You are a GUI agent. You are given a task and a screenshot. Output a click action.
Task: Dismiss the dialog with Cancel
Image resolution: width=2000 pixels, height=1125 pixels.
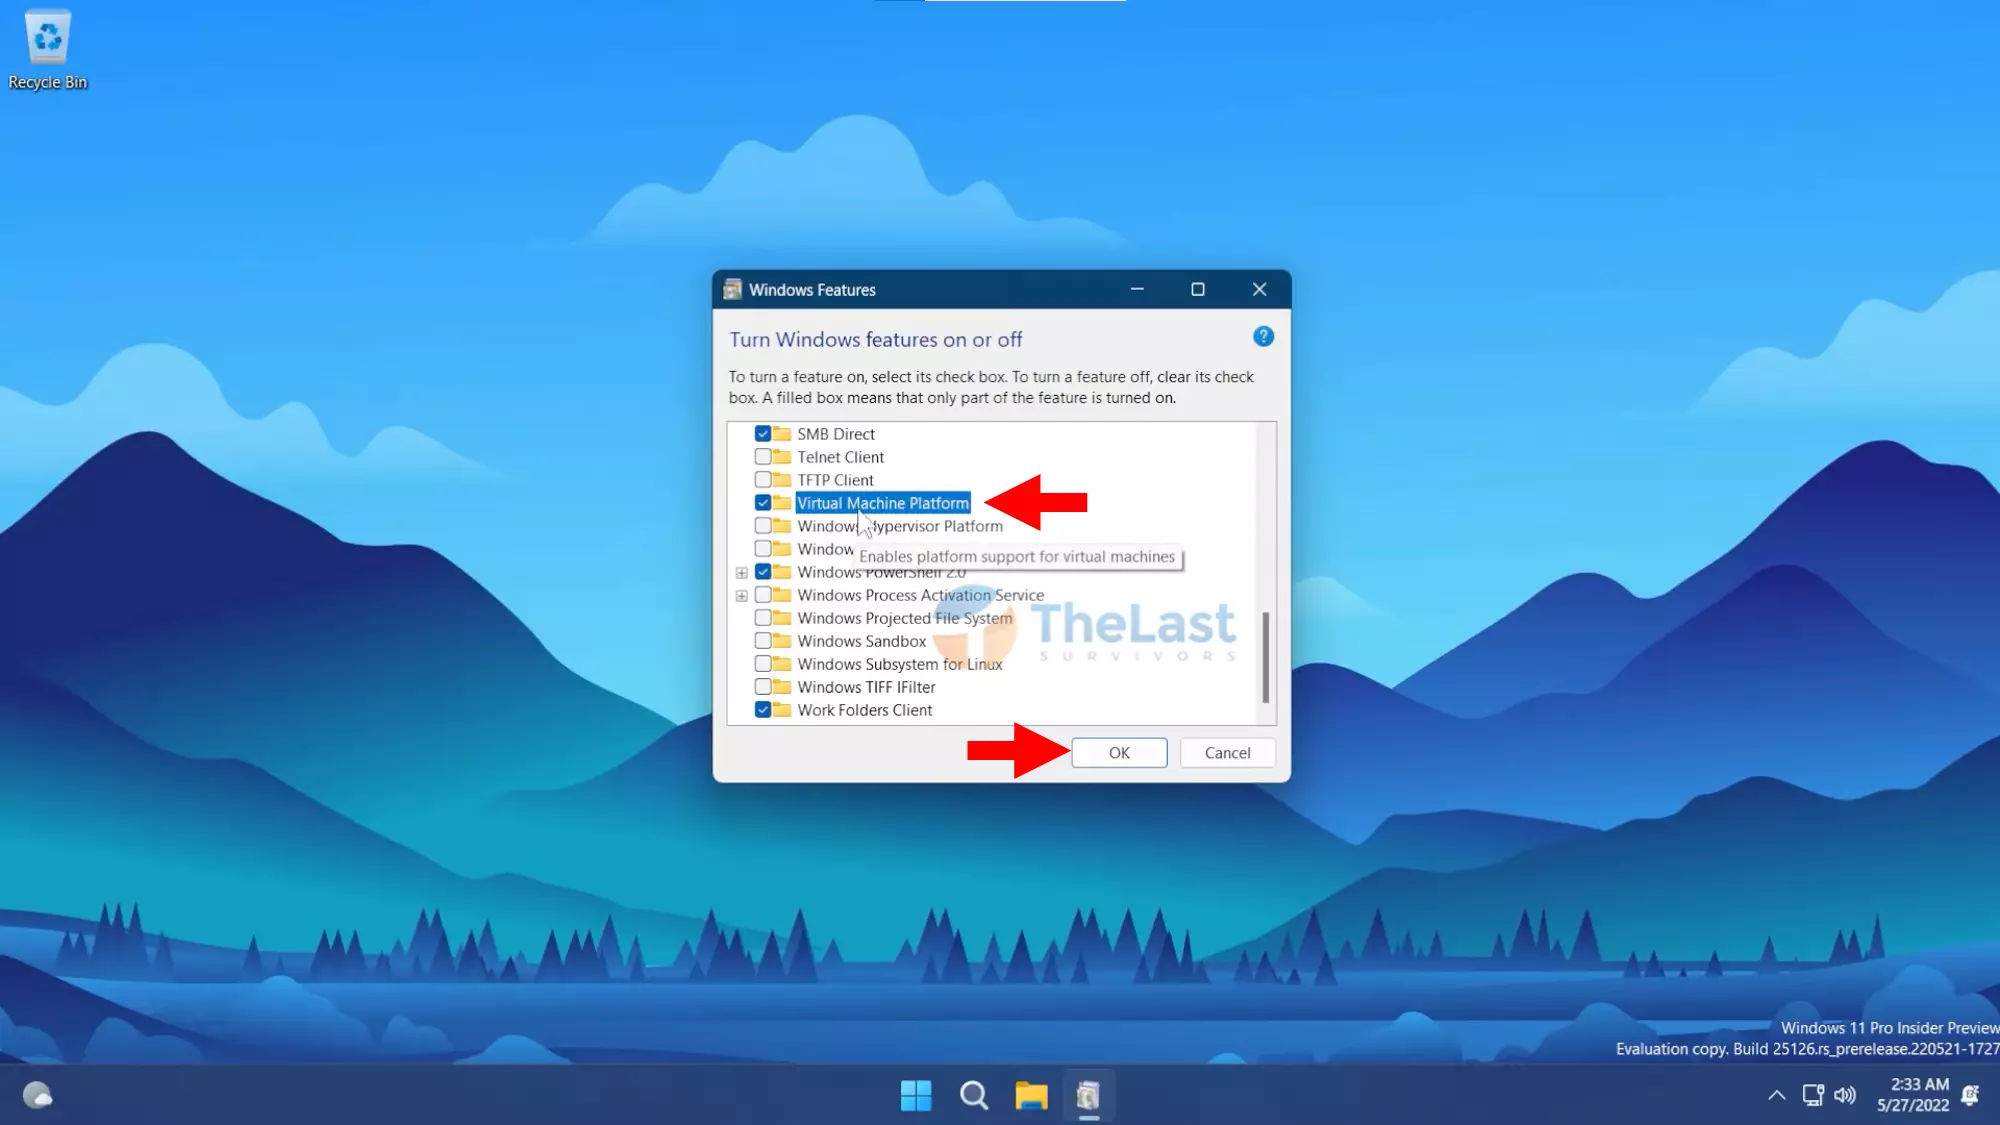click(x=1227, y=753)
